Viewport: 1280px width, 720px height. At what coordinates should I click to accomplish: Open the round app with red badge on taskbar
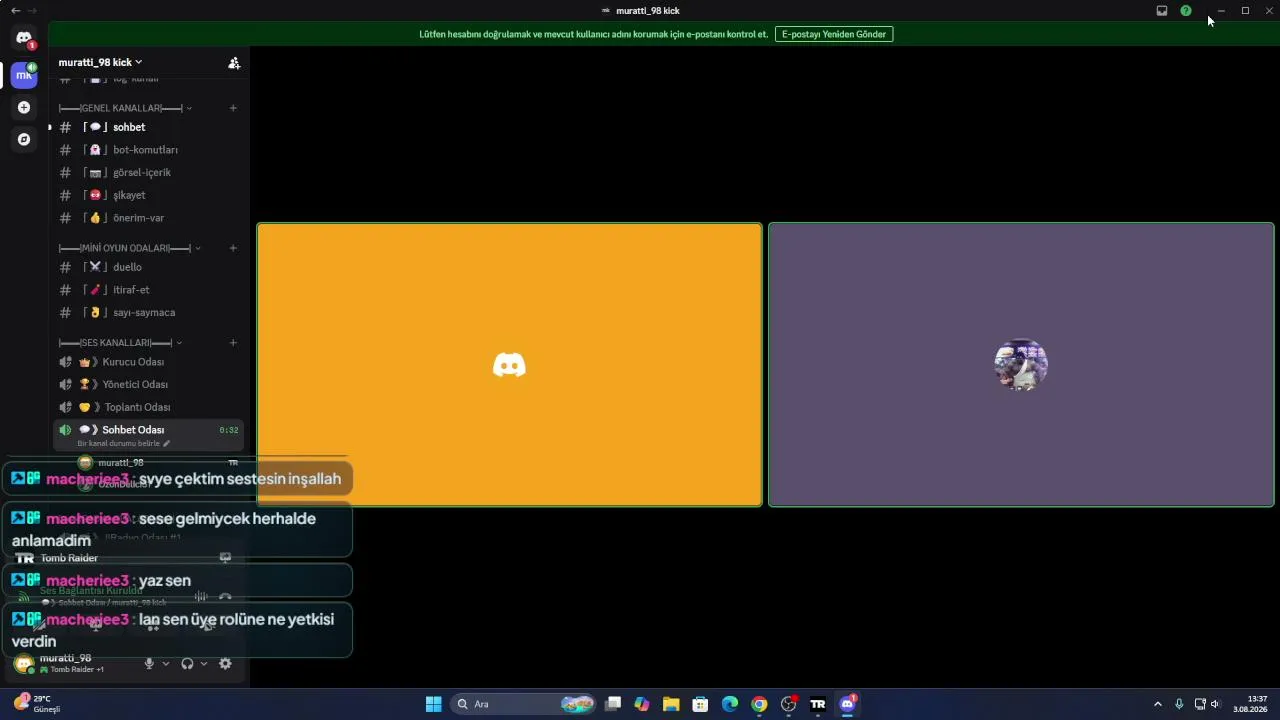pyautogui.click(x=789, y=704)
